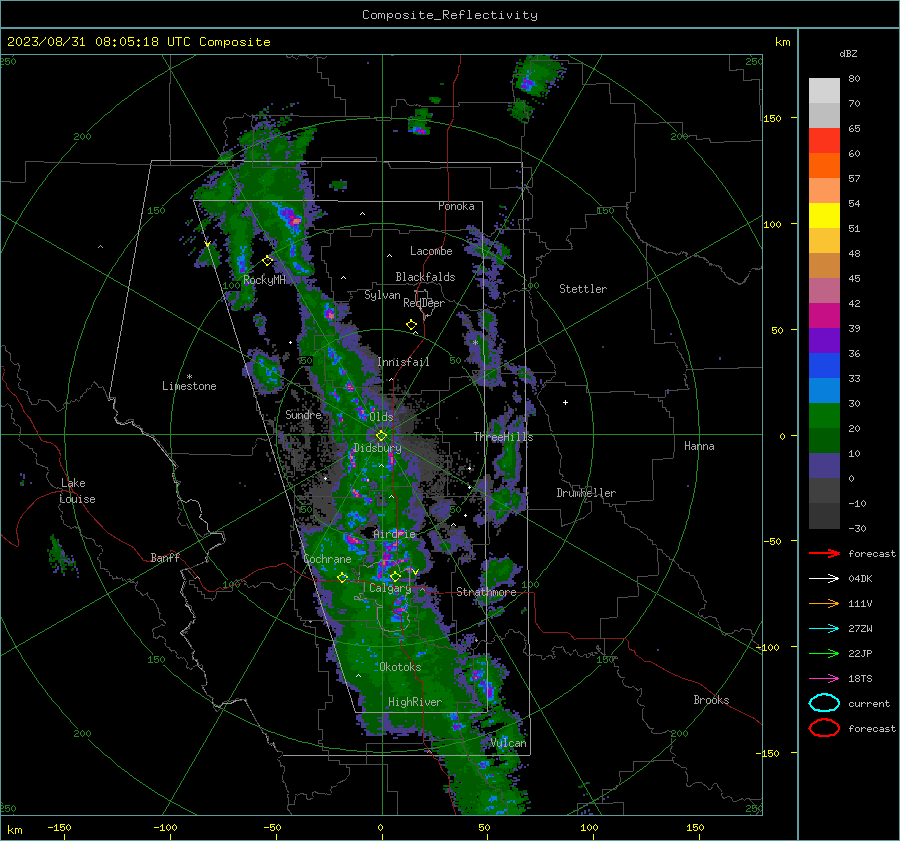Click the dBZ legend heading

tap(848, 53)
